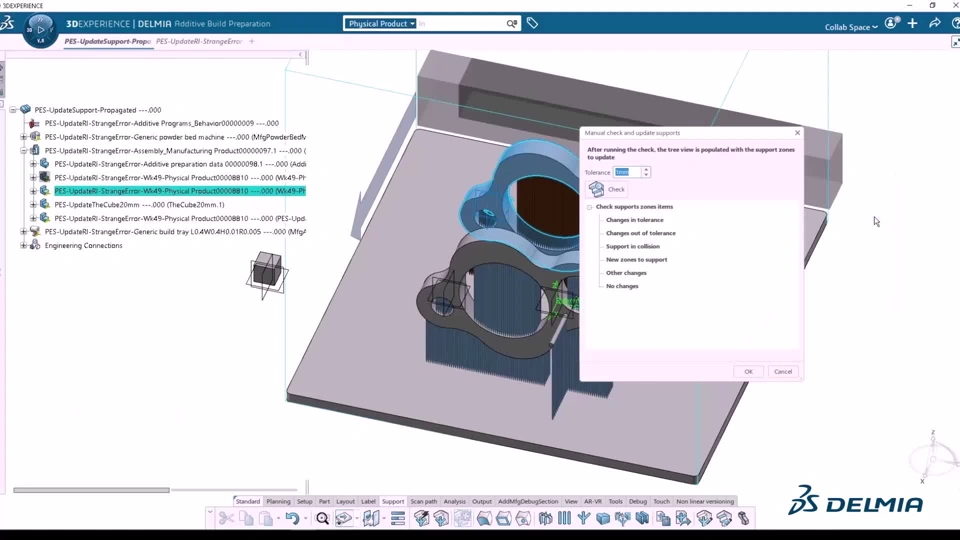The width and height of the screenshot is (960, 540).
Task: Click the tree panel horizontal scrollbar
Action: click(91, 490)
